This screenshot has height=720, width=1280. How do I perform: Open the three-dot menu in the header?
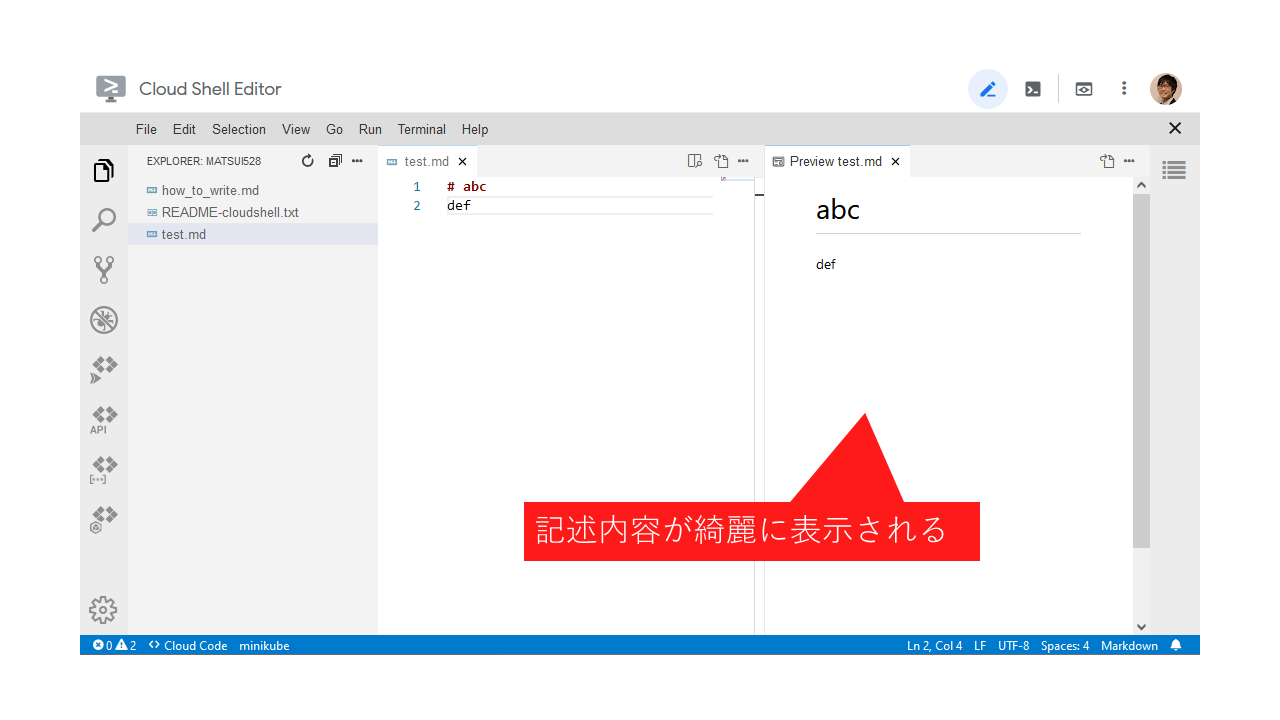pyautogui.click(x=1124, y=89)
